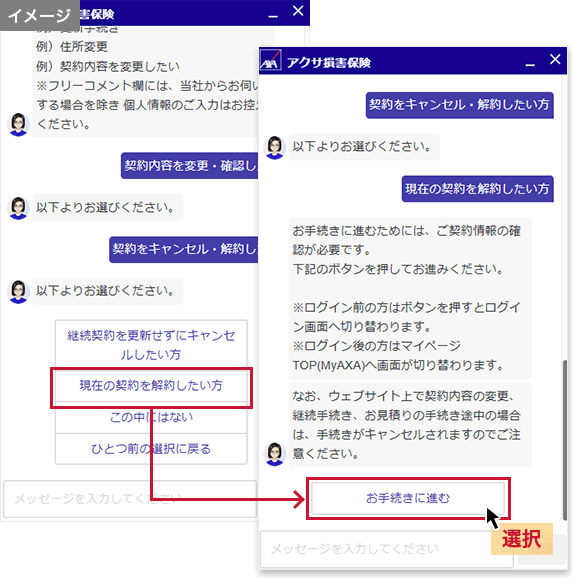Click message starting お手続きに進むためには
572x578 pixels.
[x=410, y=298]
